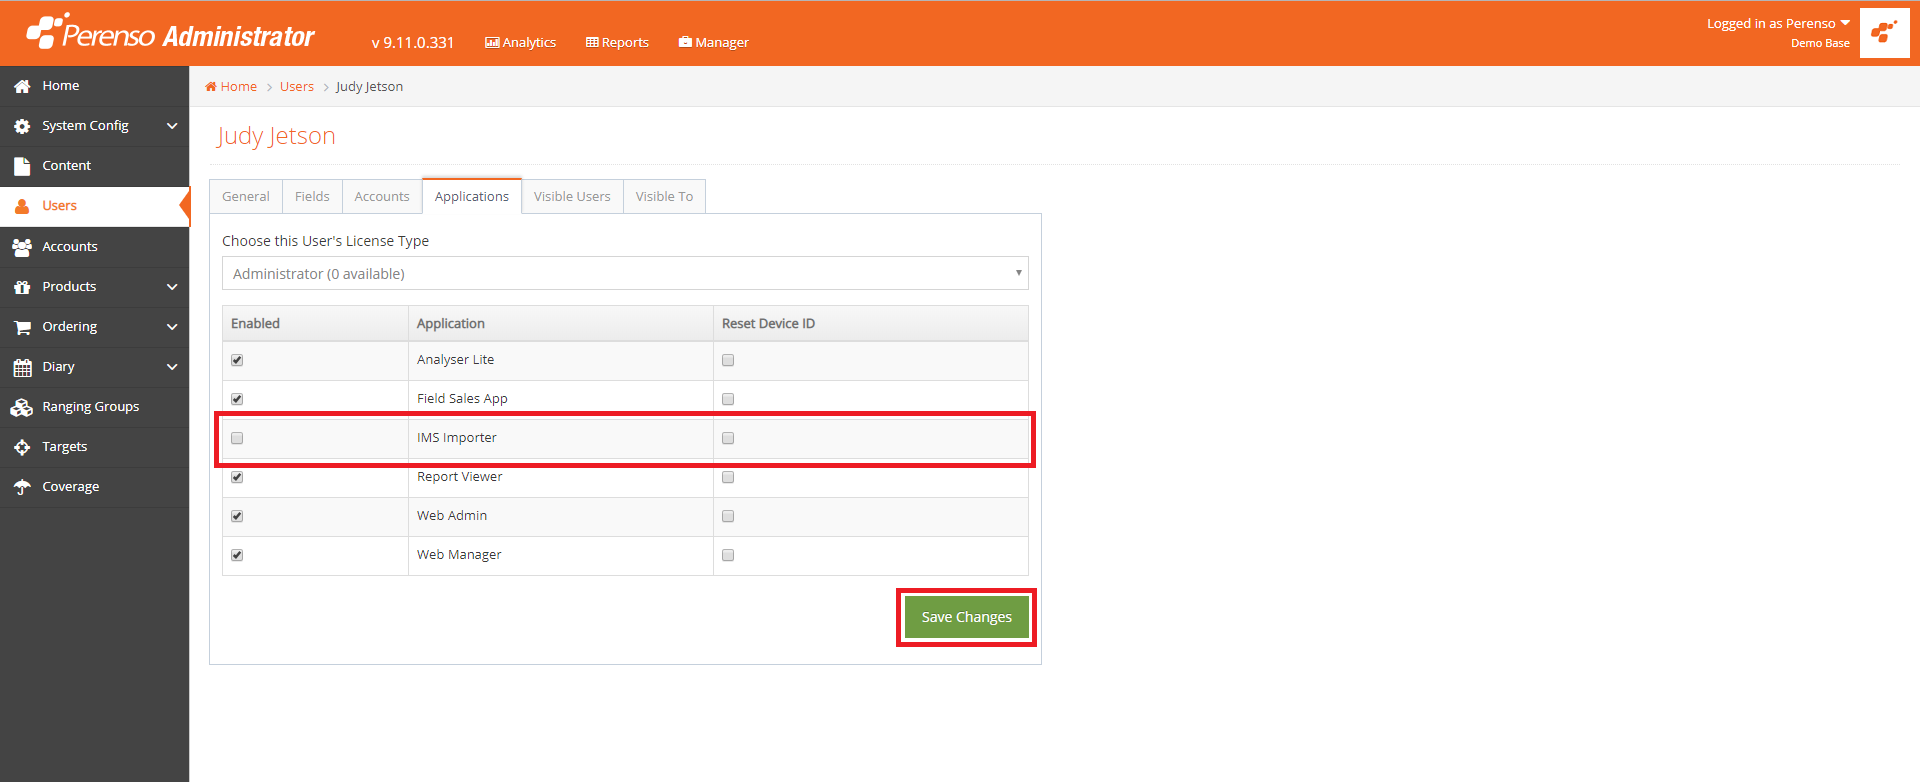The width and height of the screenshot is (1920, 782).
Task: Click the IMS Importer application name
Action: (457, 438)
